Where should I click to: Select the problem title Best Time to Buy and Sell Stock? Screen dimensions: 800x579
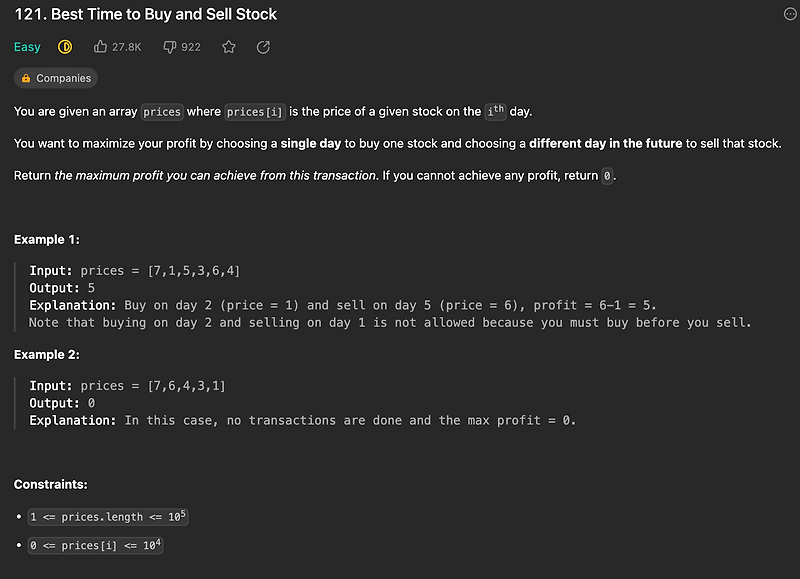pyautogui.click(x=145, y=14)
